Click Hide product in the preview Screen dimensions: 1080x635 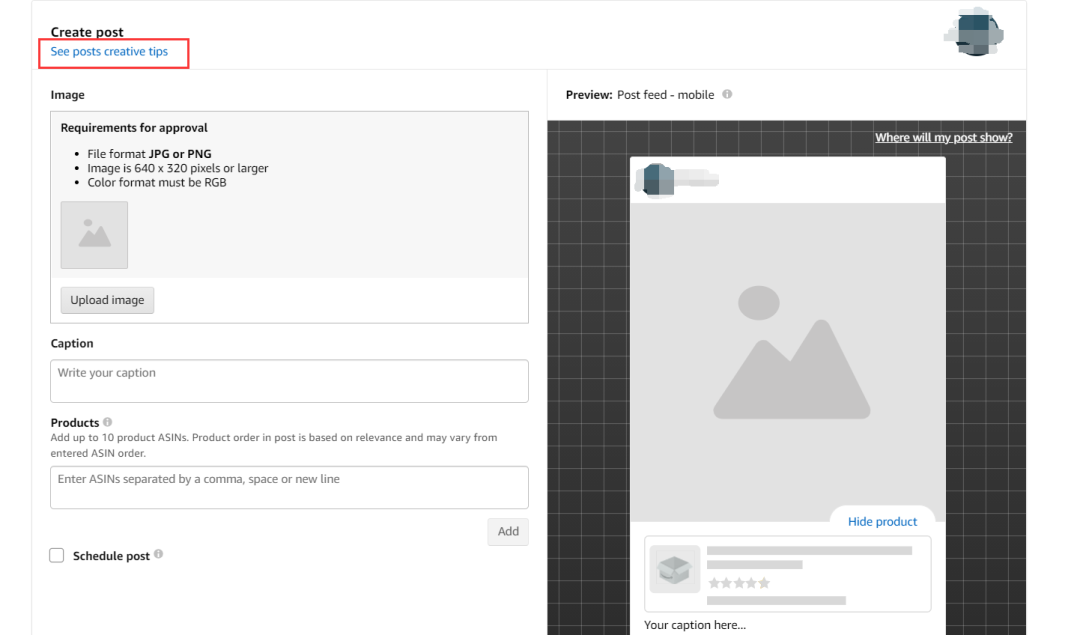tap(882, 522)
